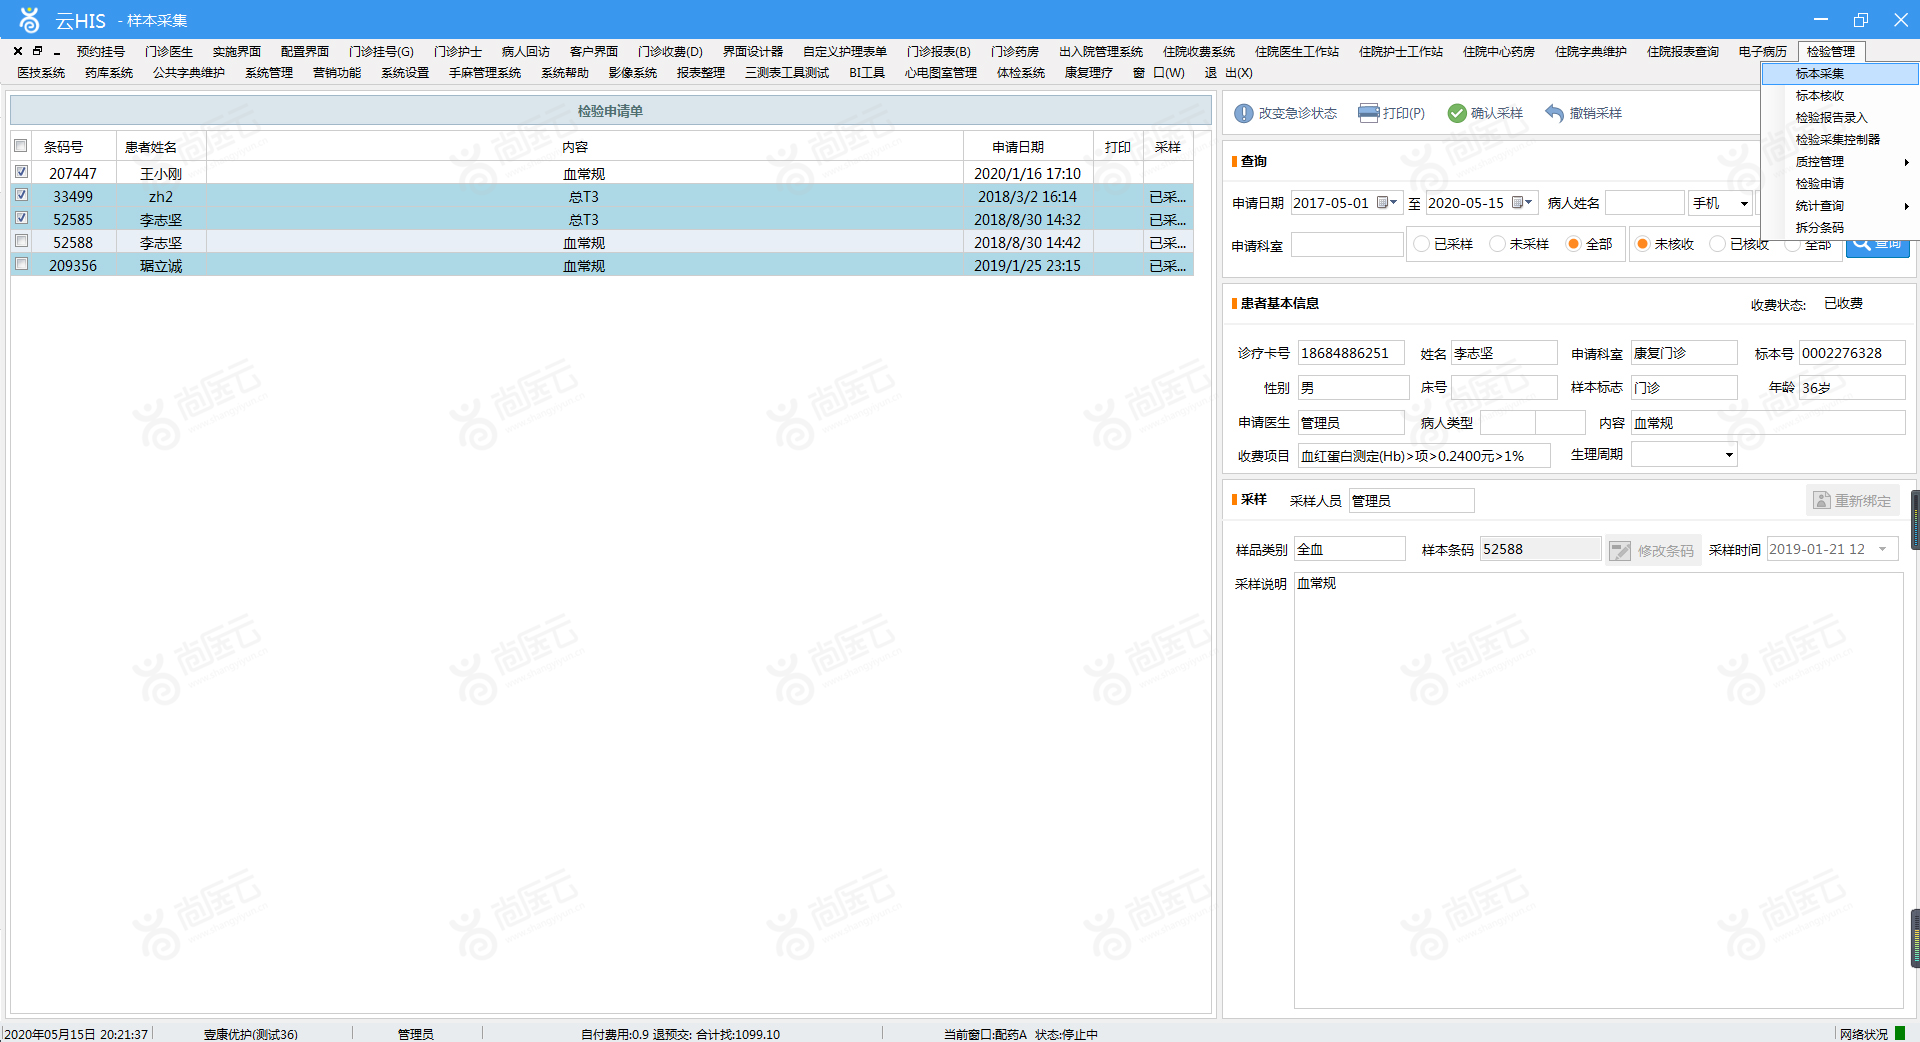The width and height of the screenshot is (1920, 1042).
Task: Open the start date 2017-05-01 calendar dropdown
Action: coord(1387,203)
